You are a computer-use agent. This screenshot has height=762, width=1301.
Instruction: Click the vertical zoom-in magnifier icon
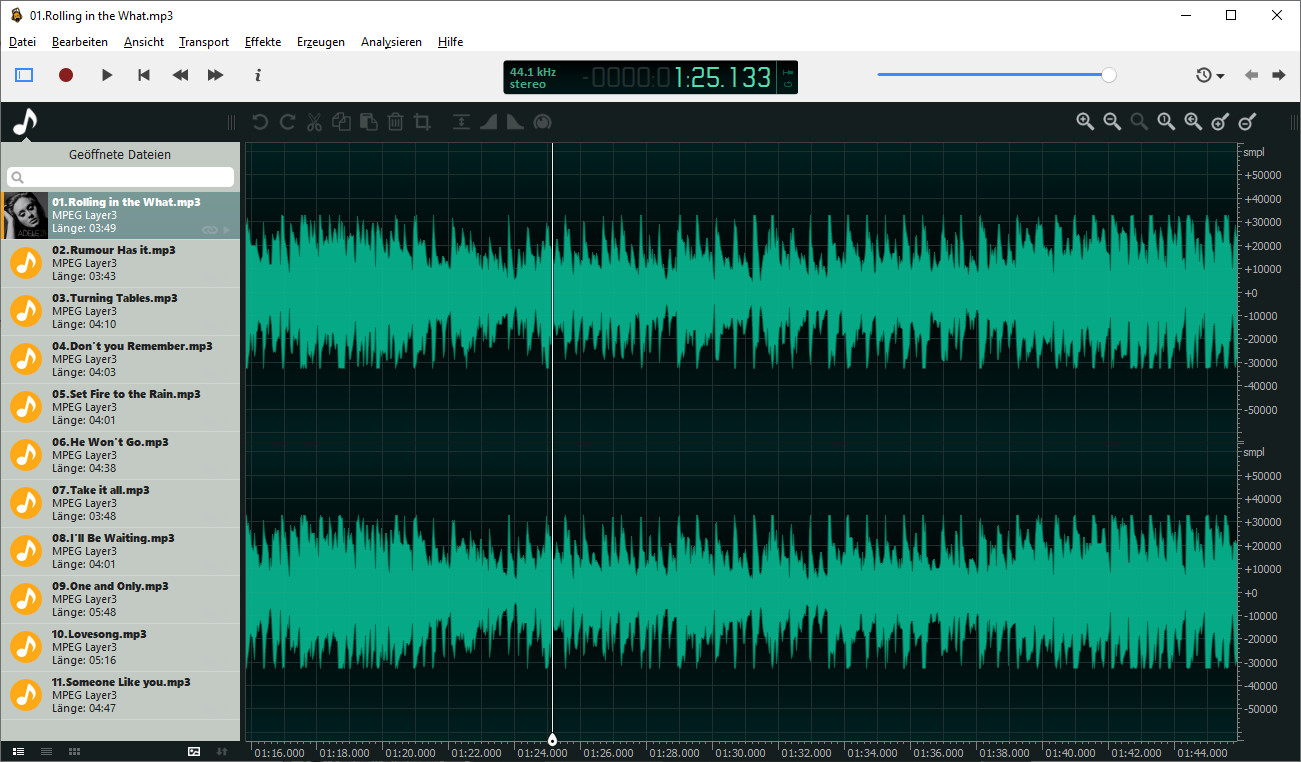[1220, 121]
